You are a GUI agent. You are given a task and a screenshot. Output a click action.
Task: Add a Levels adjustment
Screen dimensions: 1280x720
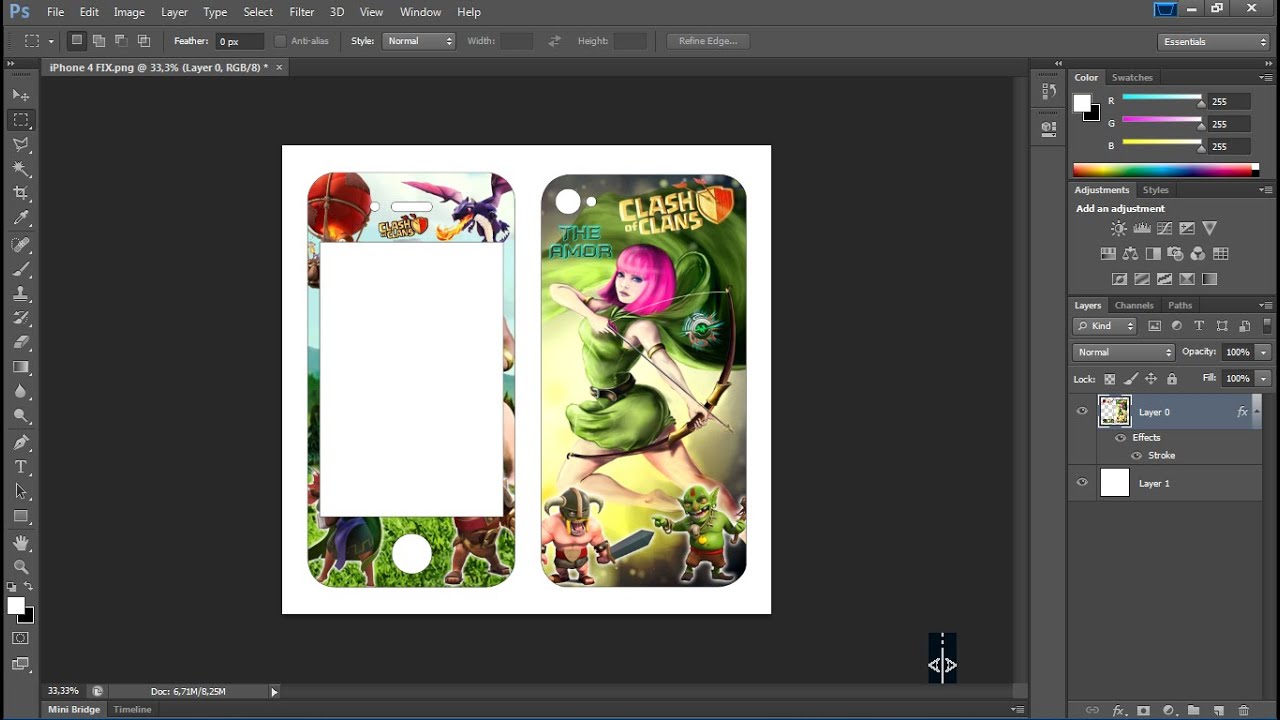[x=1141, y=229]
